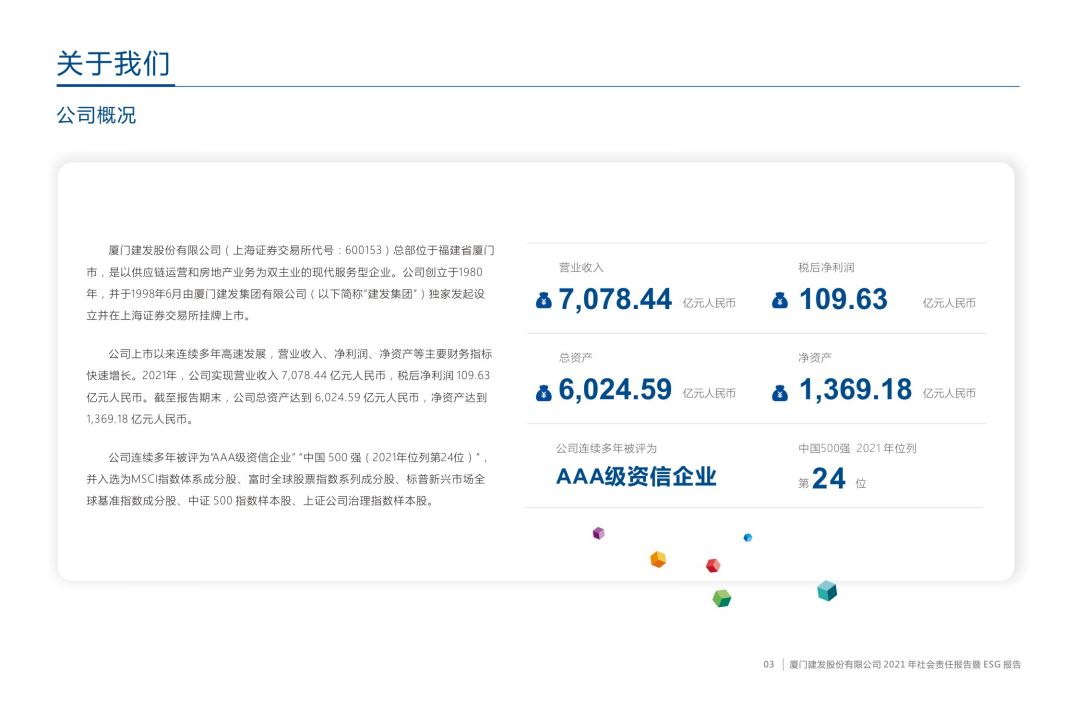The height and width of the screenshot is (714, 1077).
Task: Click the red cube decoration icon
Action: pyautogui.click(x=713, y=565)
